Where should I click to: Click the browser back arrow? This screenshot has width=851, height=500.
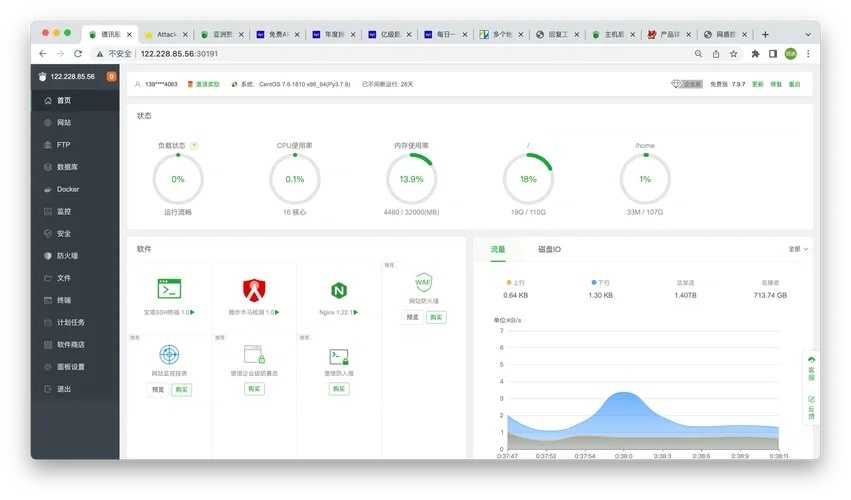tap(43, 54)
